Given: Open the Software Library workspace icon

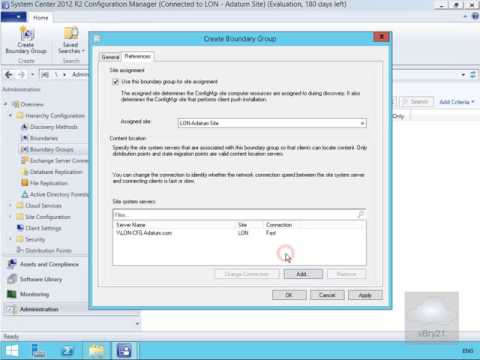Looking at the screenshot, I should tap(12, 279).
